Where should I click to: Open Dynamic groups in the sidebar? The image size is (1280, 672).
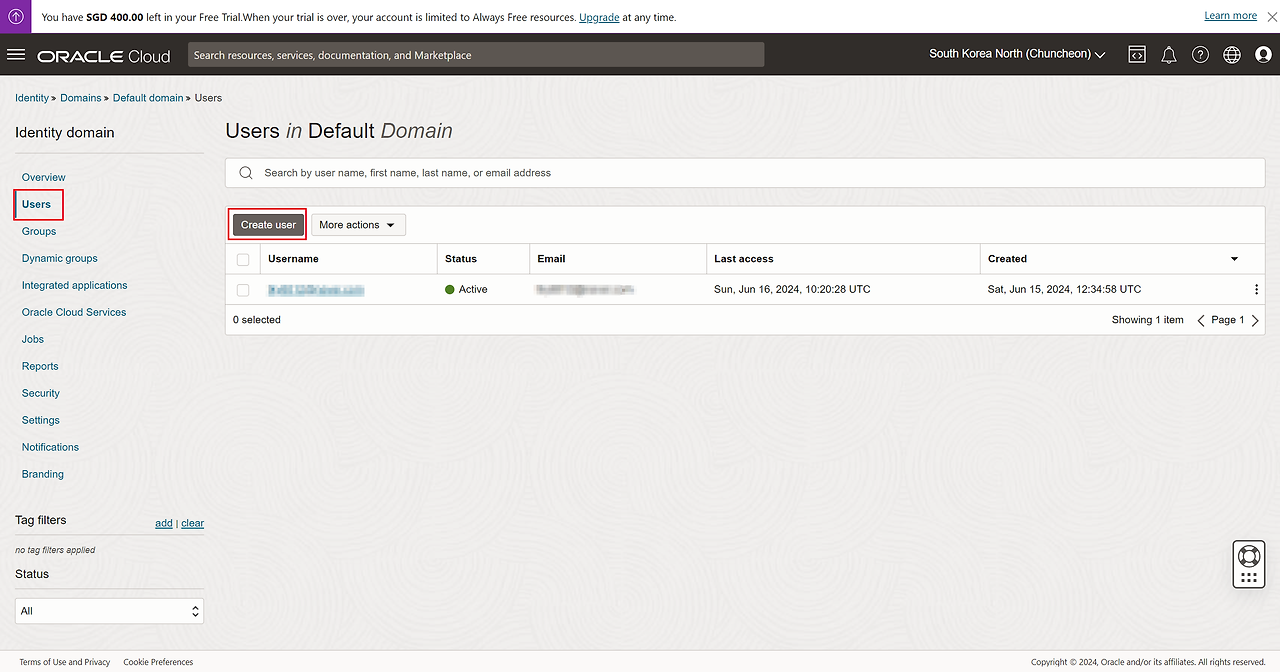[x=60, y=258]
